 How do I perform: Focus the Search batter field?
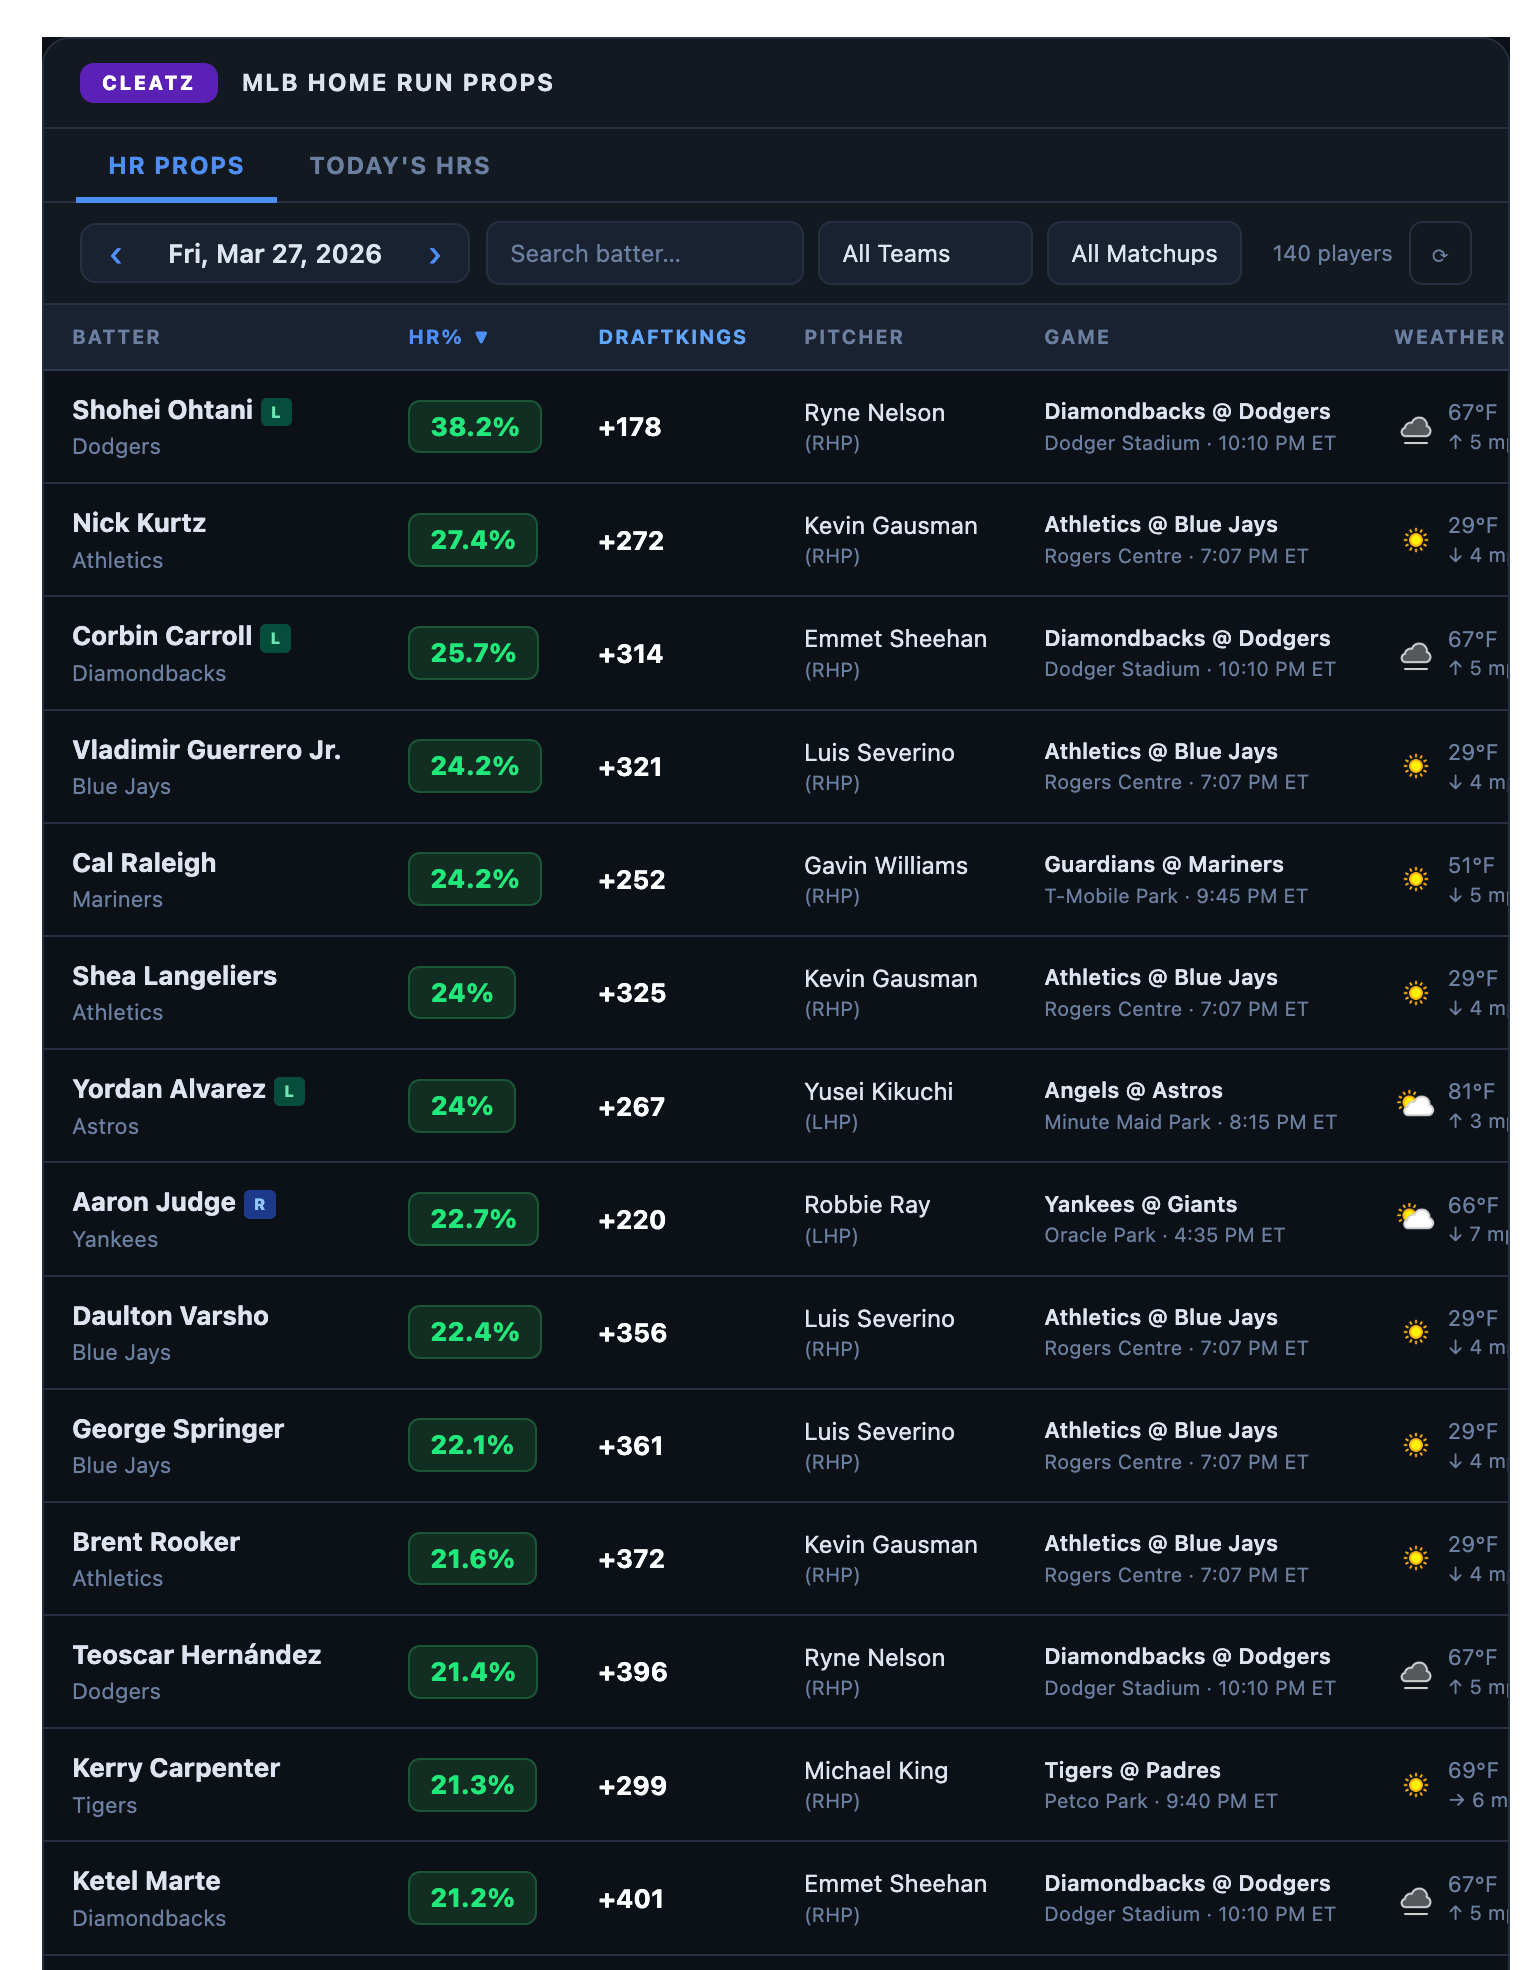pos(644,253)
